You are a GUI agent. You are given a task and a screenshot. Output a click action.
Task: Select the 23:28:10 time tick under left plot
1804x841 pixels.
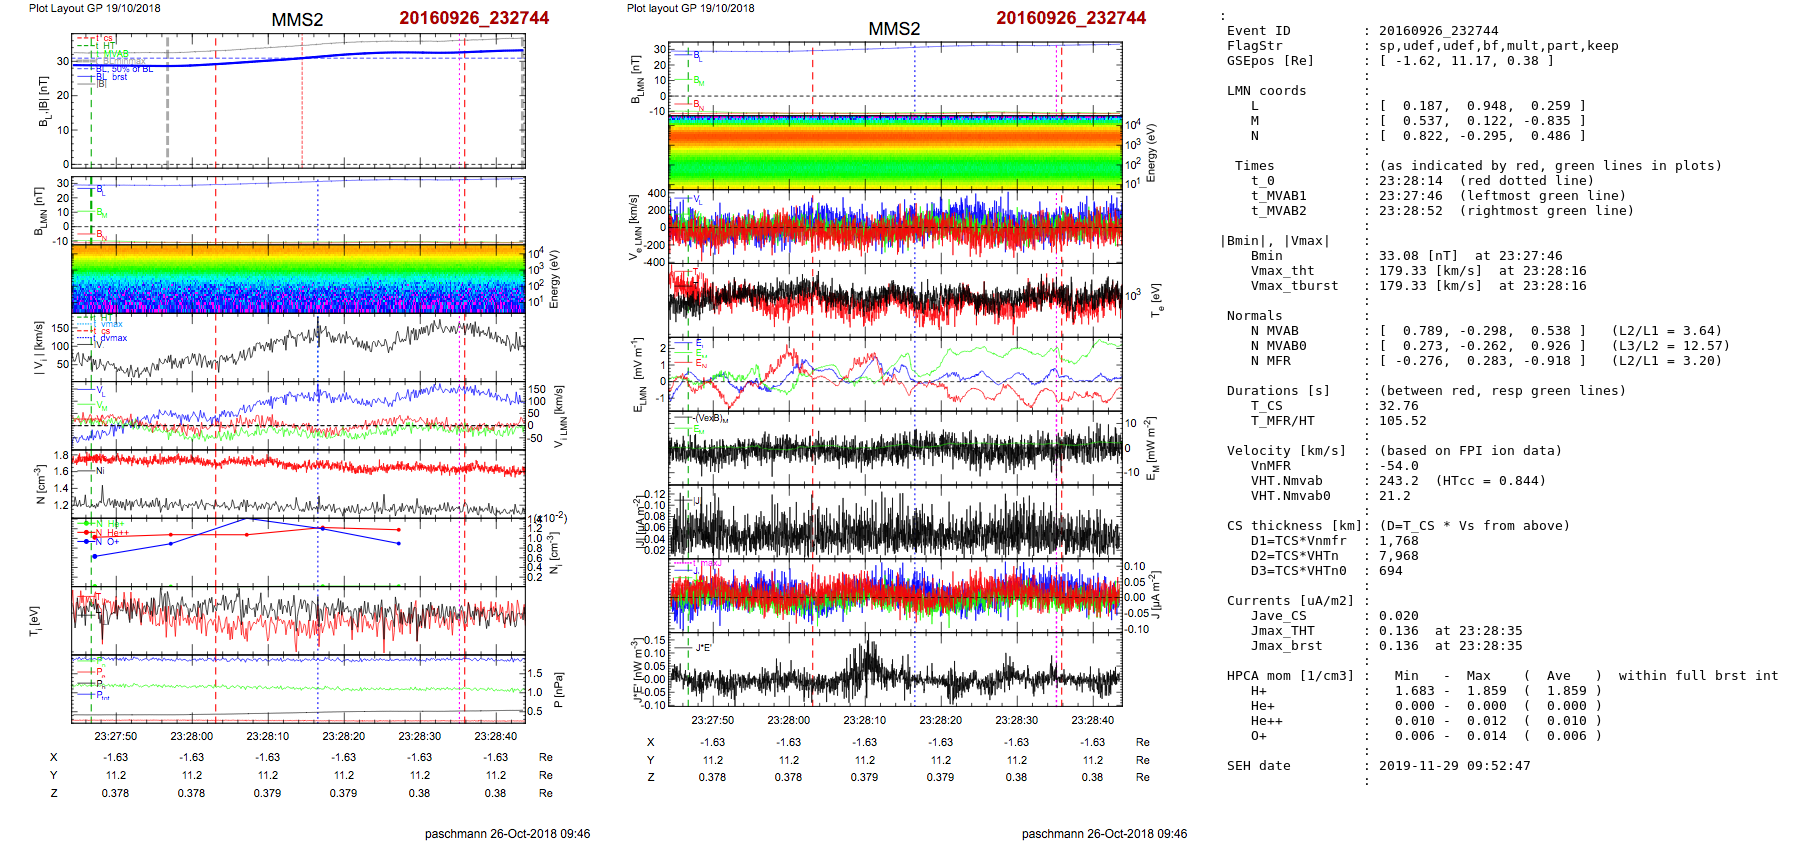[268, 736]
